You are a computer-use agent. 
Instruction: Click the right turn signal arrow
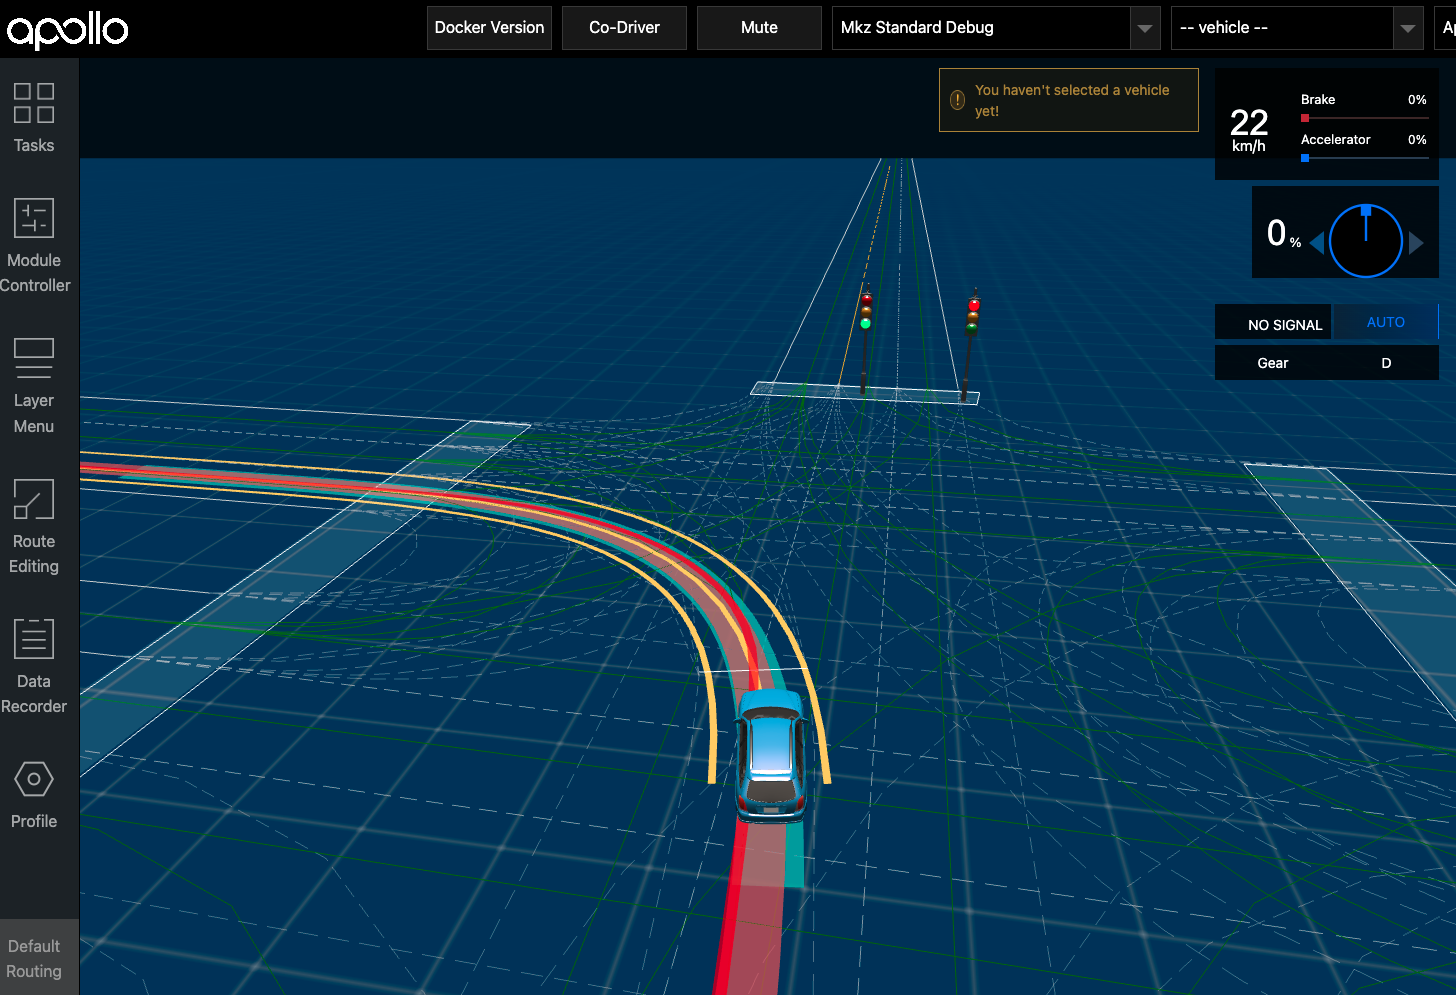point(1416,242)
